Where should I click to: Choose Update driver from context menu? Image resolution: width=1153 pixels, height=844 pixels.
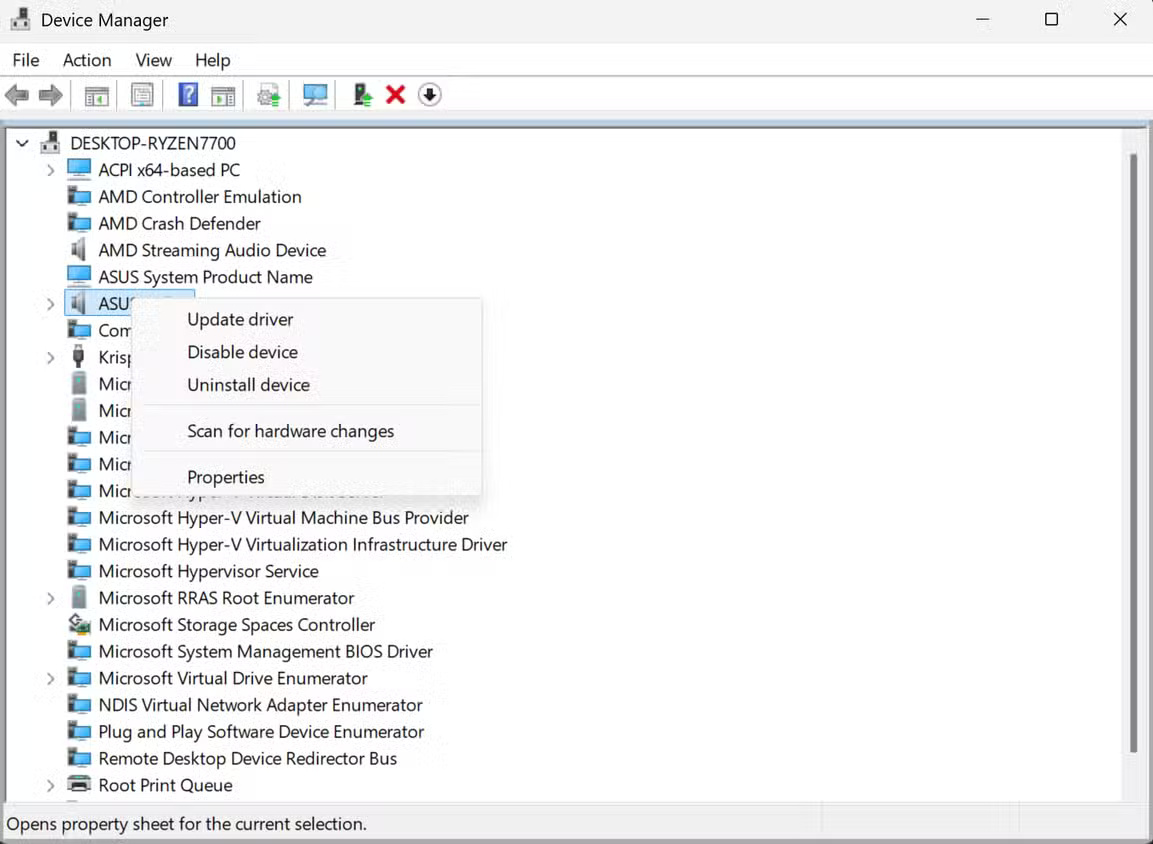240,319
